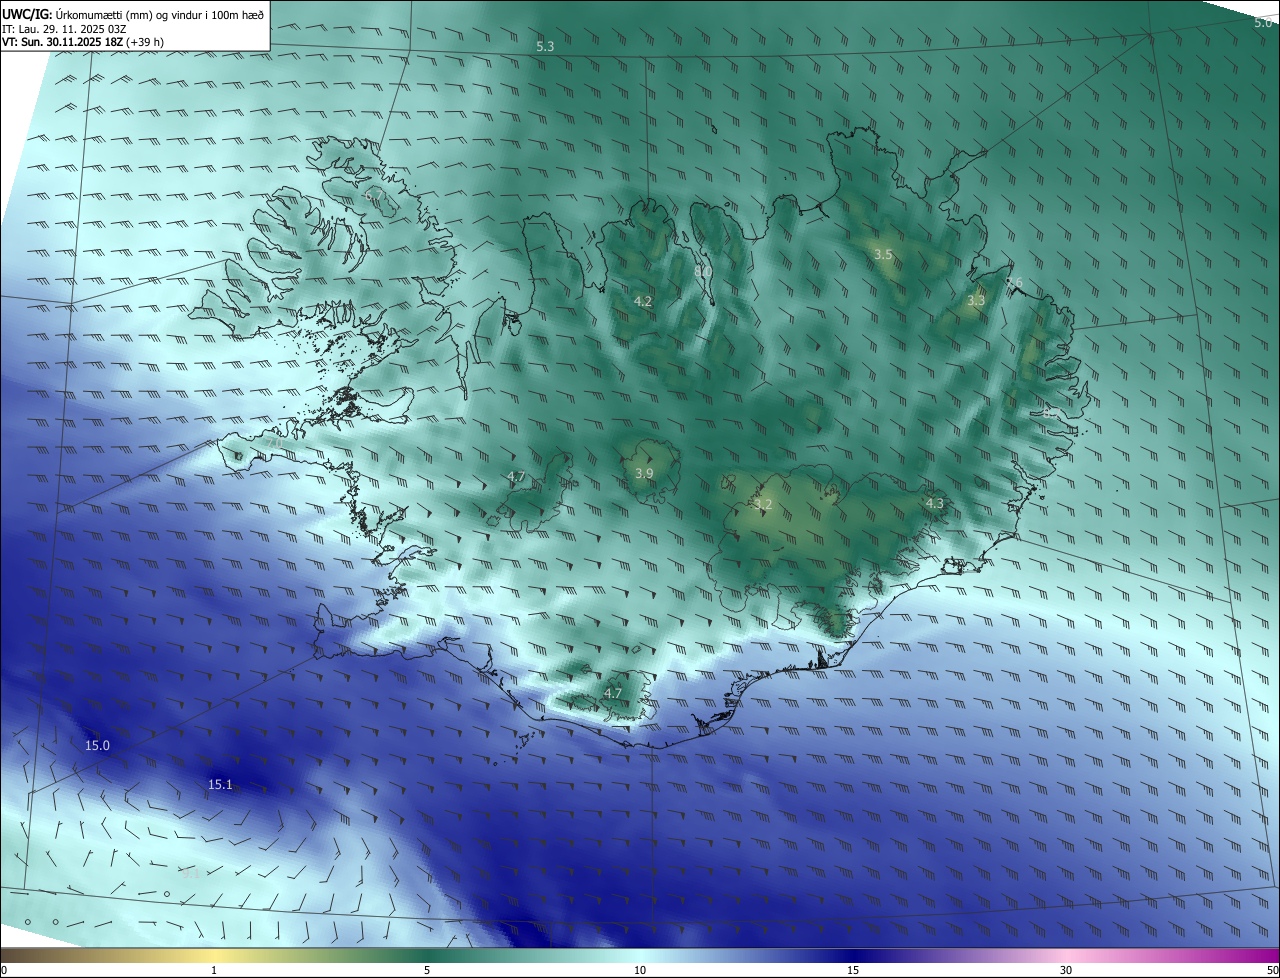Click the 'IT: Lau. 29. 11. 2025 03Z' line
Screen dimensions: 1280x978
pos(64,29)
